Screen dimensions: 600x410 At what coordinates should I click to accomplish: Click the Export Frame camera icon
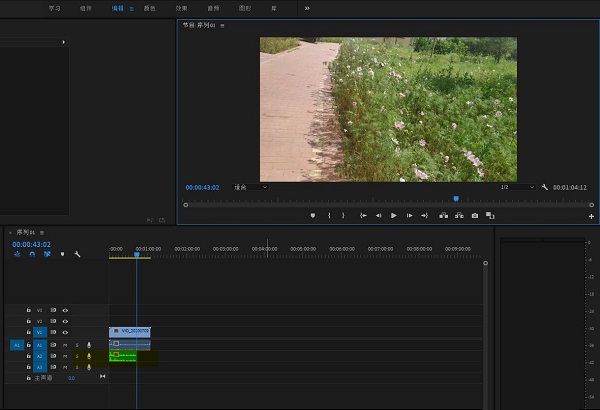click(475, 215)
